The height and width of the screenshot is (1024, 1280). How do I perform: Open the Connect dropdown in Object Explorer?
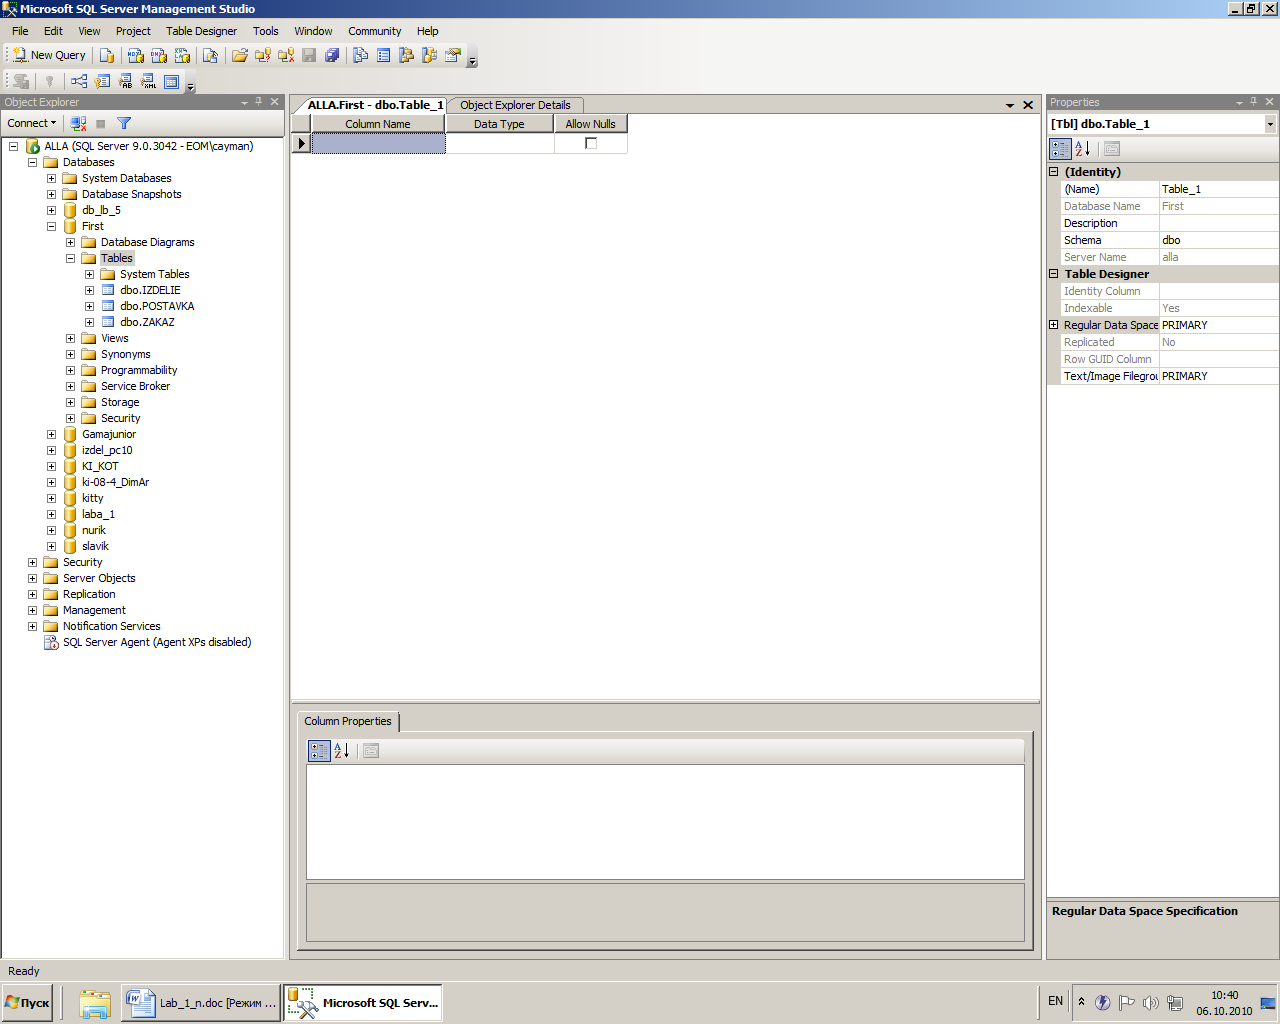coord(32,123)
